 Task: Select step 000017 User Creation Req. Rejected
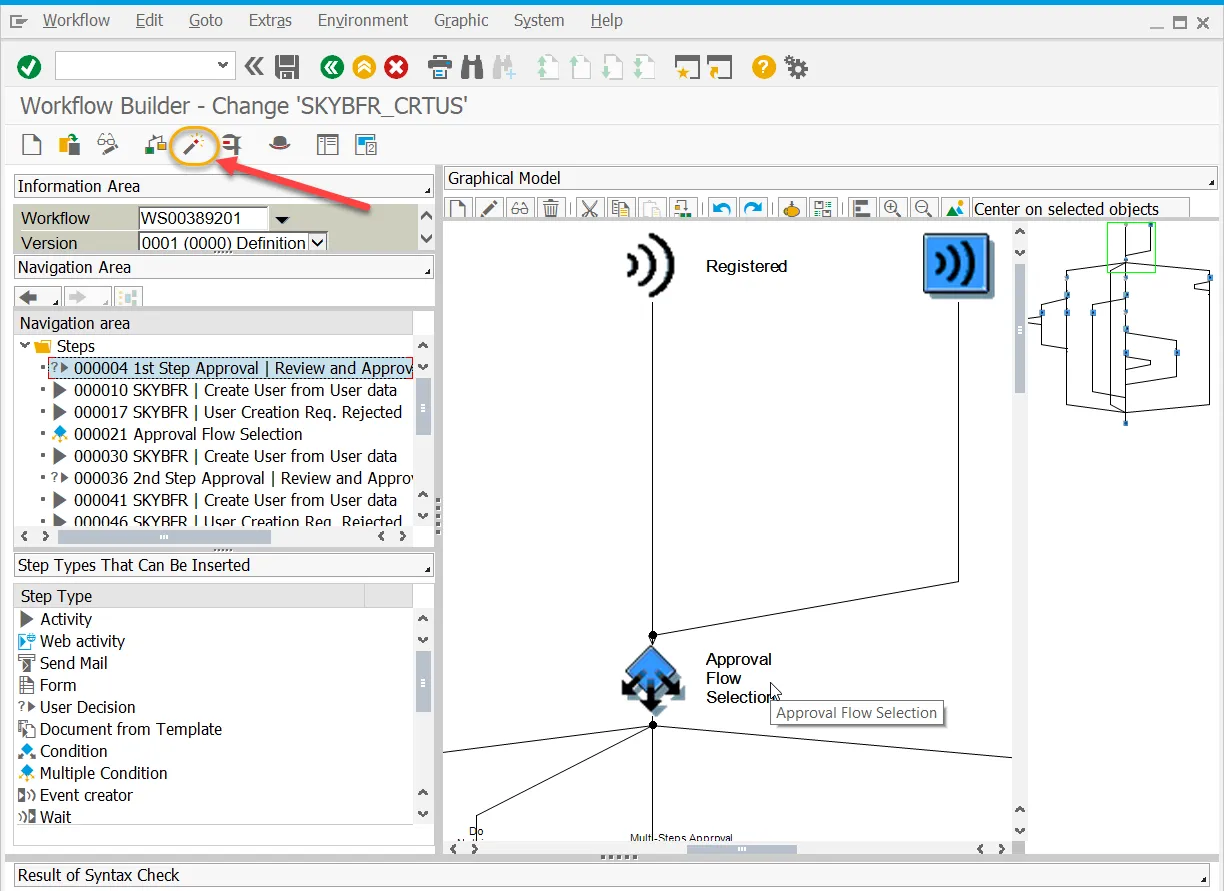(x=237, y=412)
